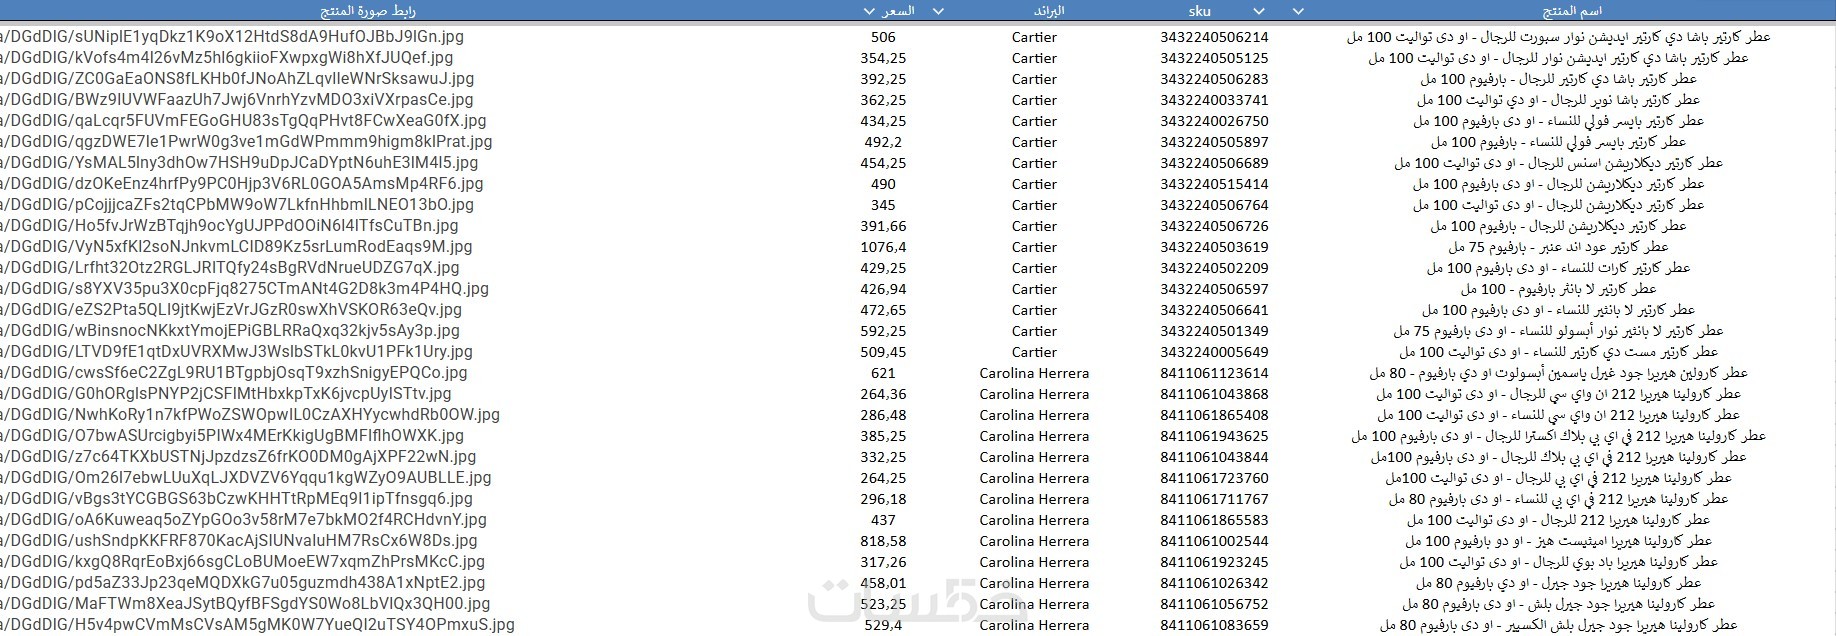Click sku cell 8411061123614
Viewport: 1836px width, 636px height.
(1214, 373)
